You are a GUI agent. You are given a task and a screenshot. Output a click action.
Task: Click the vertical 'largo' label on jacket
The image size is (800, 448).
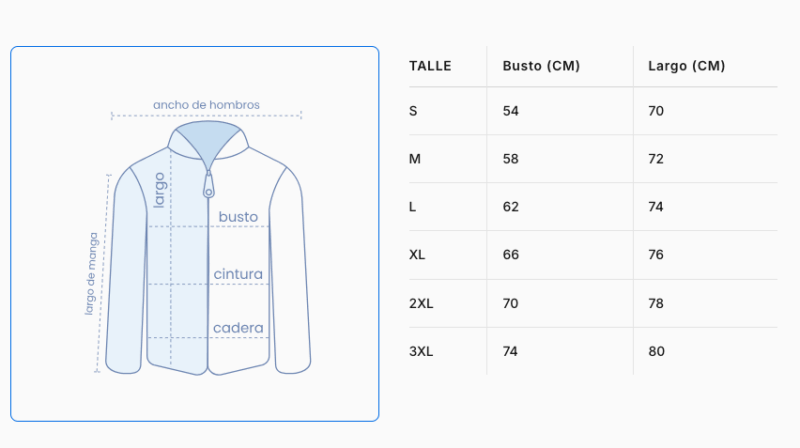[160, 190]
